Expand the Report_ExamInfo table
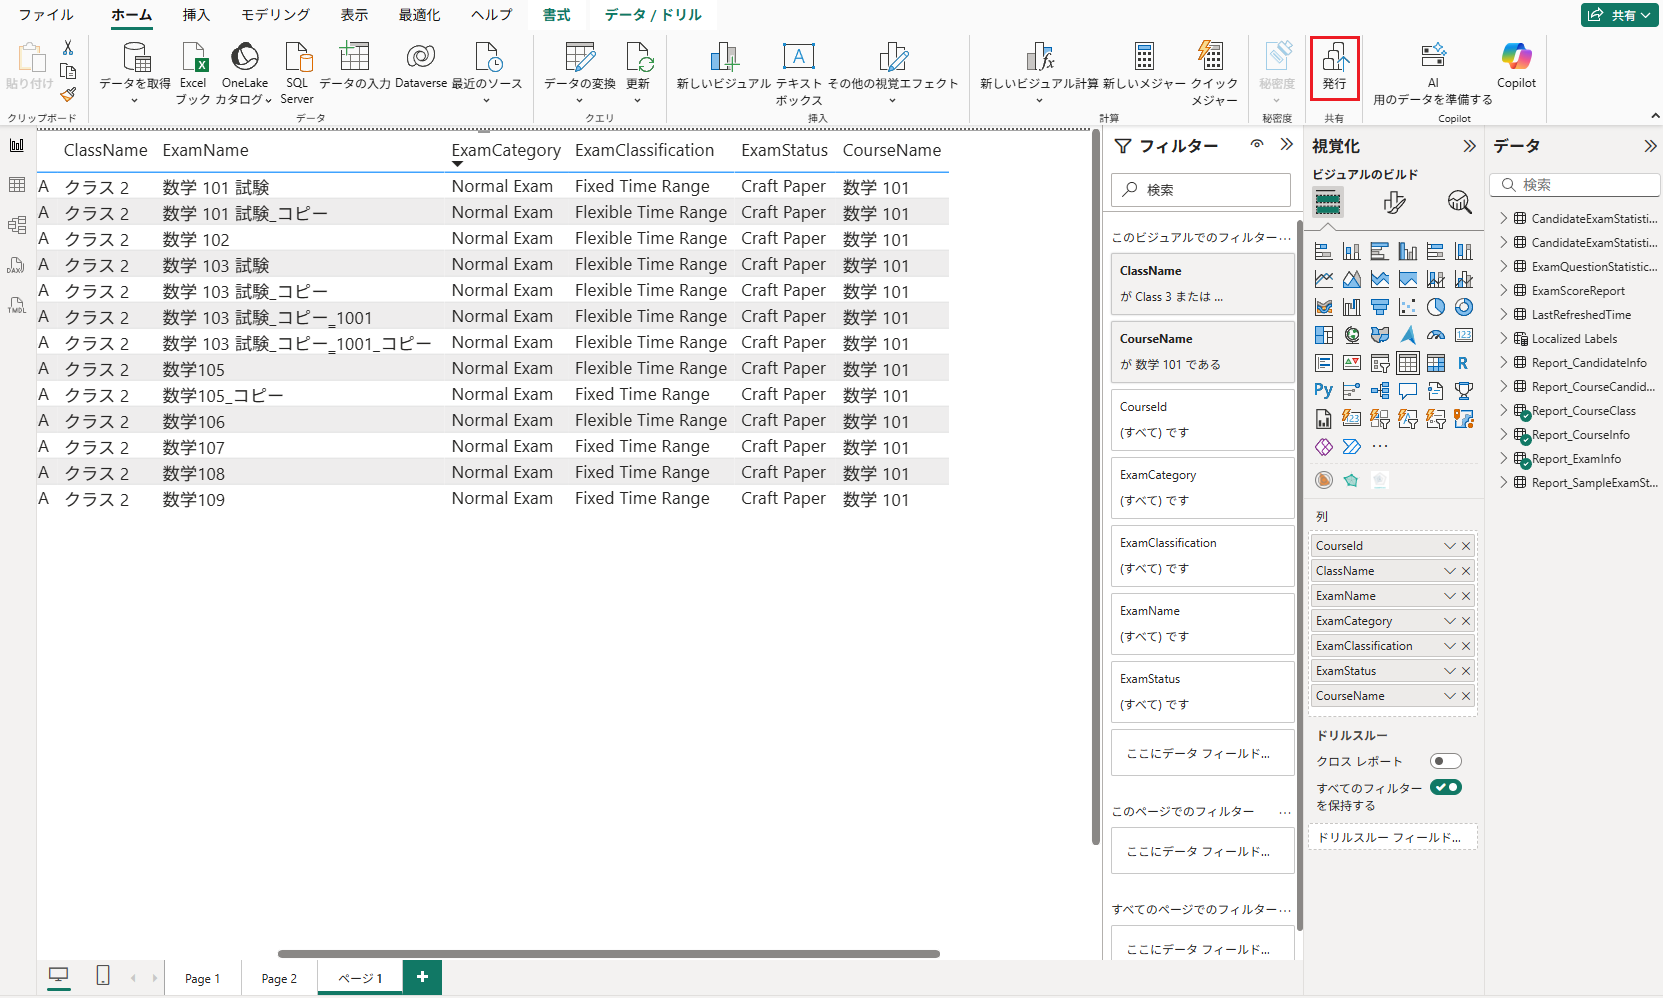1663x998 pixels. point(1504,458)
